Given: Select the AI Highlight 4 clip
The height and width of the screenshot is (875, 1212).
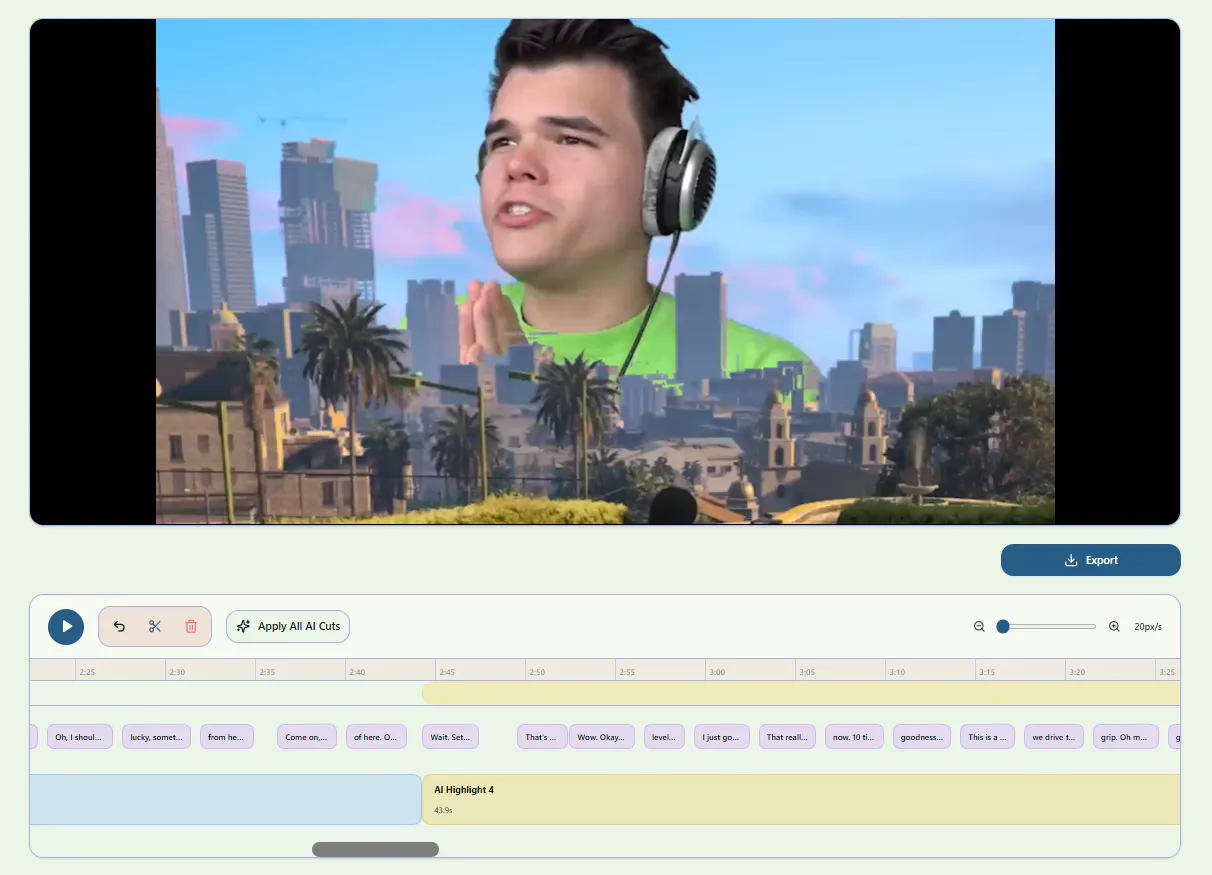Looking at the screenshot, I should (801, 799).
